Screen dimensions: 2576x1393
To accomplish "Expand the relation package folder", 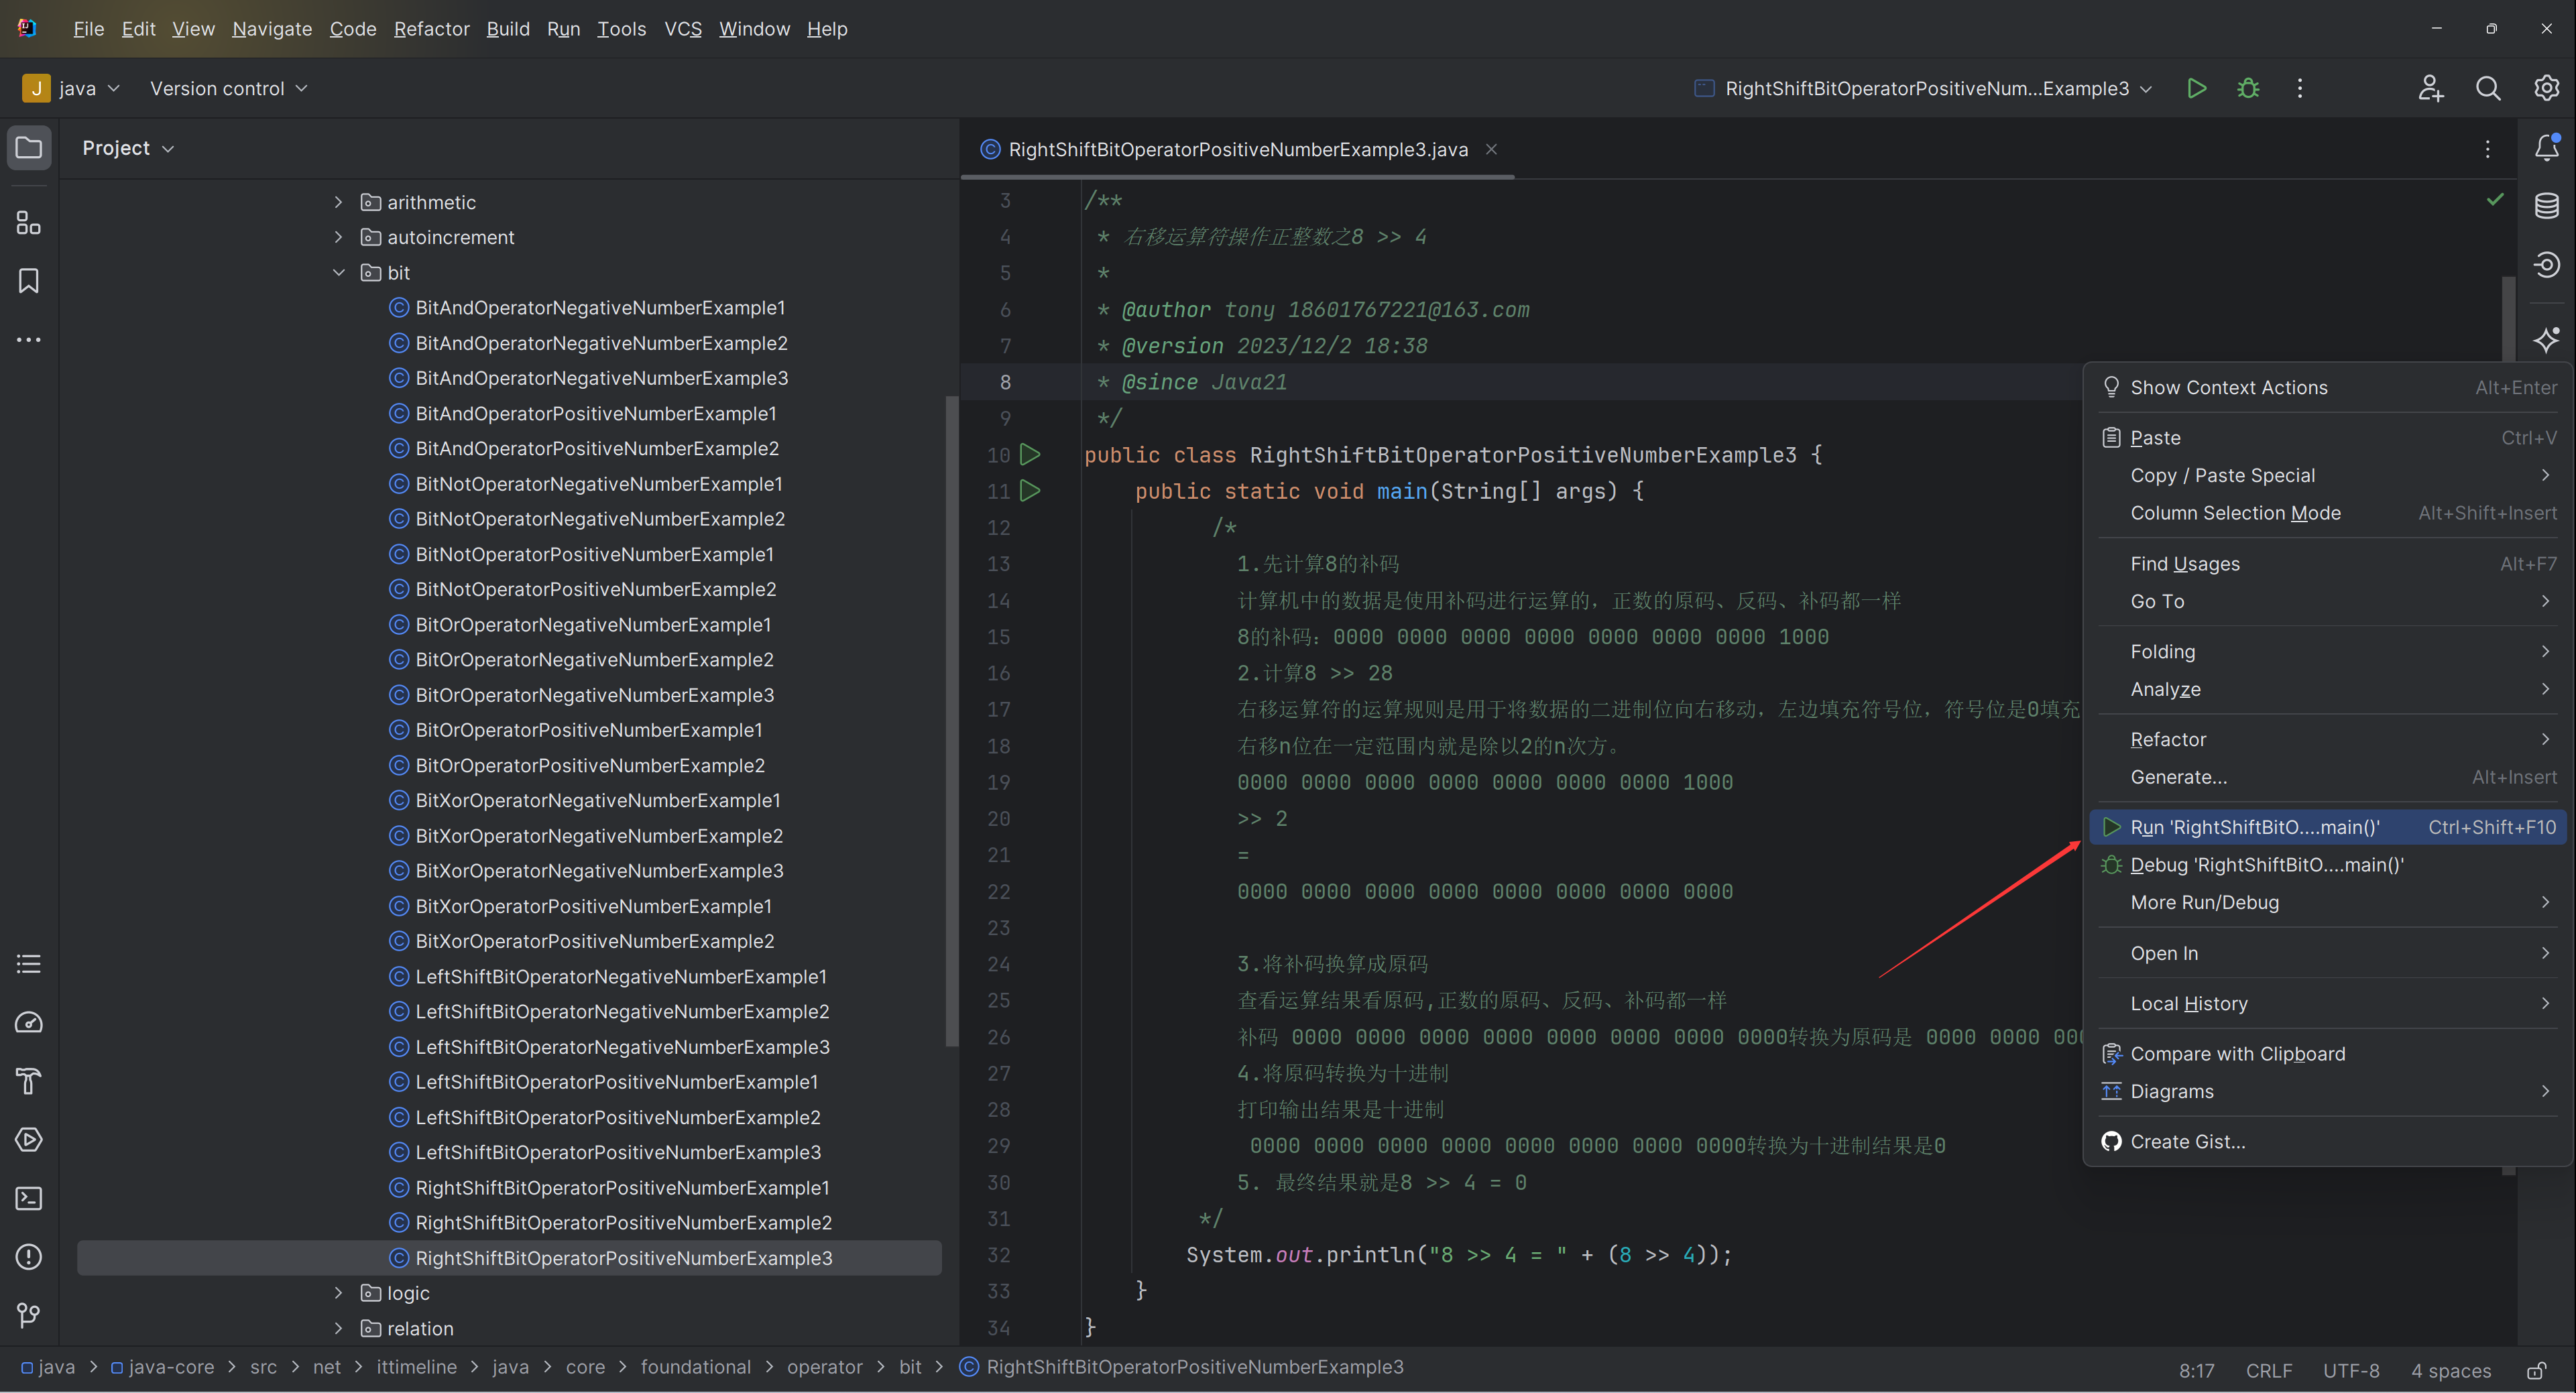I will (x=338, y=1328).
